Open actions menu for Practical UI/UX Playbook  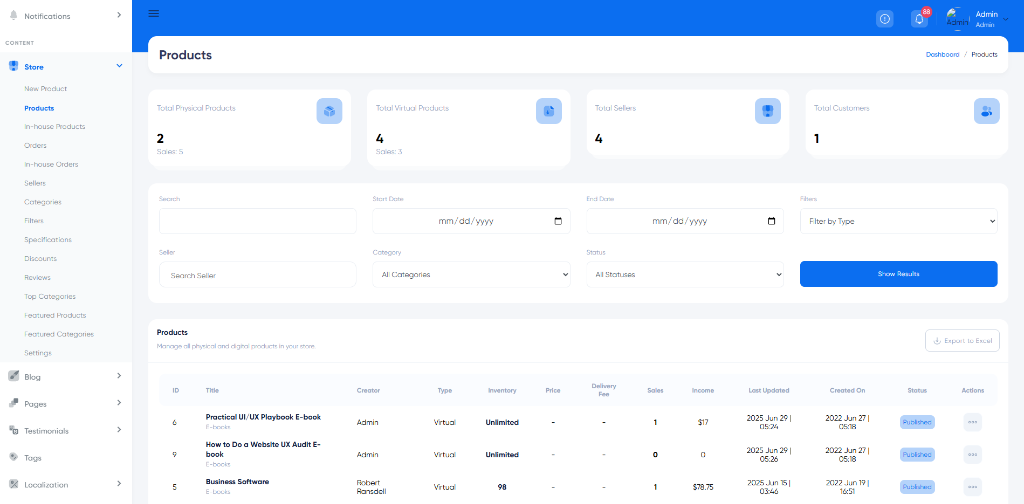pyautogui.click(x=972, y=422)
